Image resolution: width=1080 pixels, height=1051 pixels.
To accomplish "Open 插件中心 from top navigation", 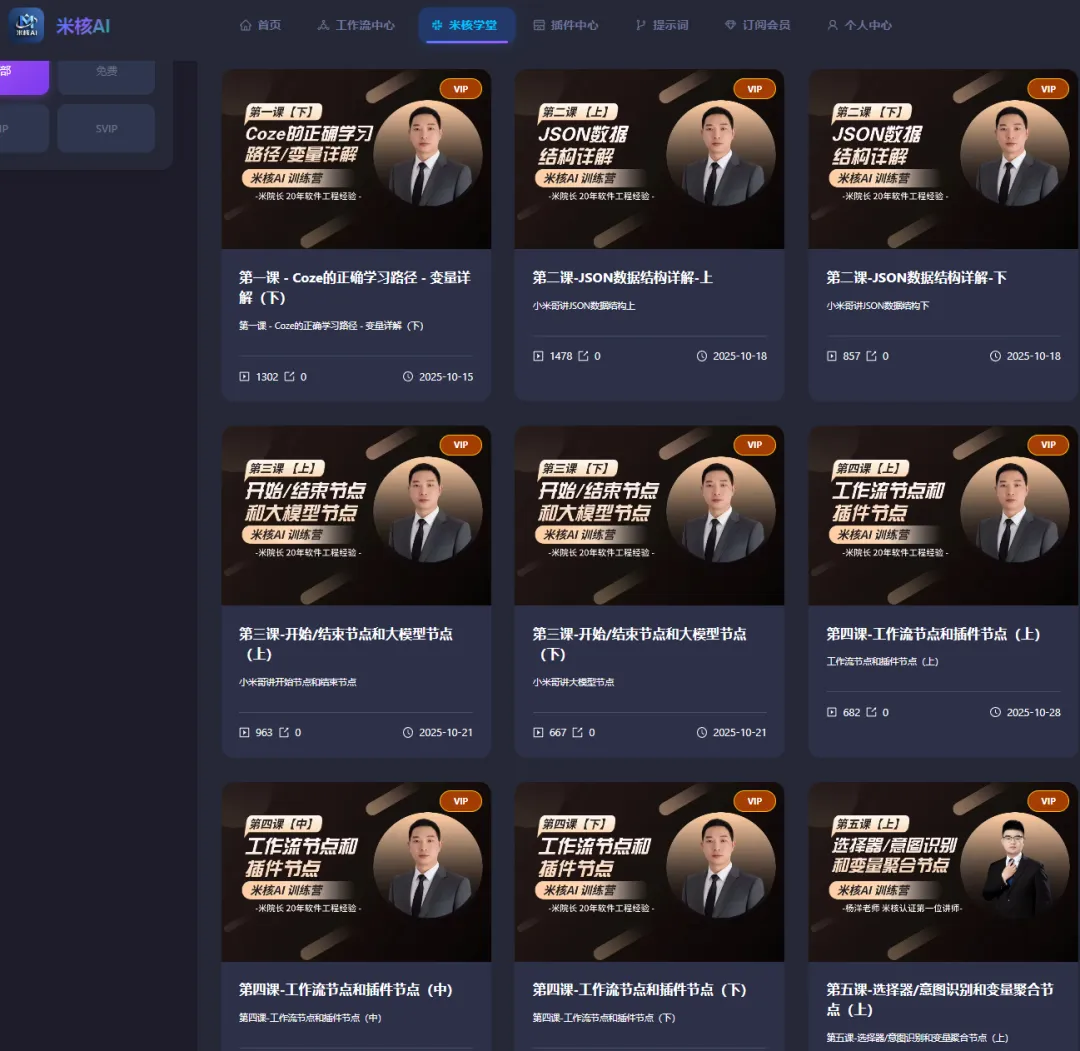I will 566,25.
